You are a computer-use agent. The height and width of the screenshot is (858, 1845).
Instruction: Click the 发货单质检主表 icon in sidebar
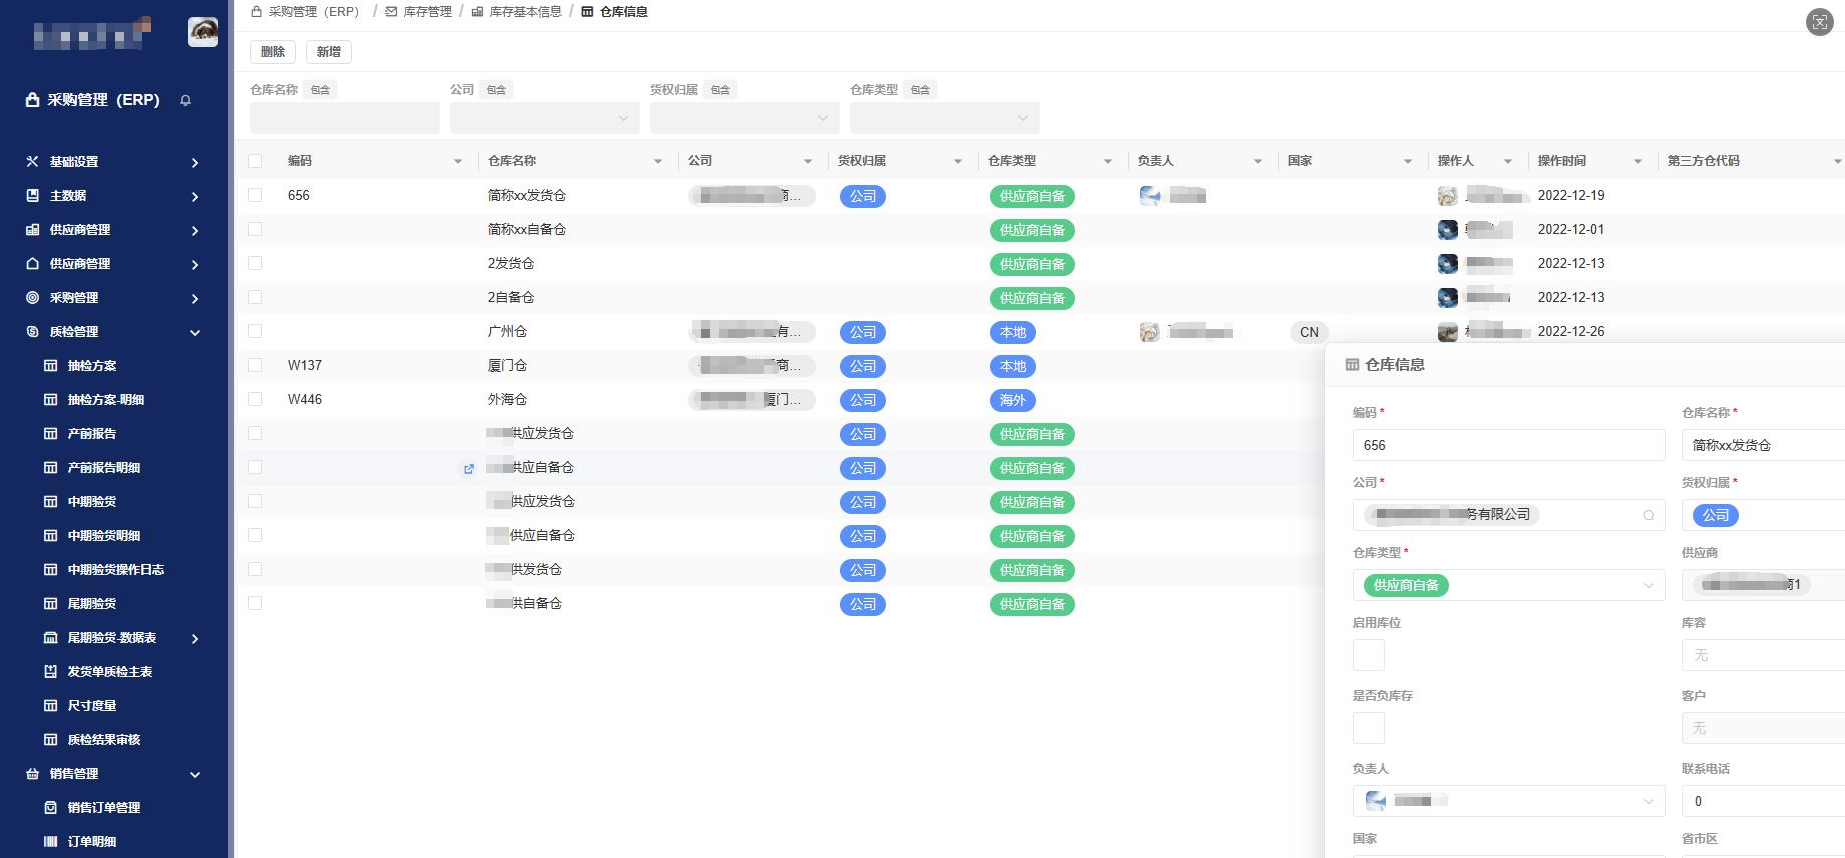point(50,672)
